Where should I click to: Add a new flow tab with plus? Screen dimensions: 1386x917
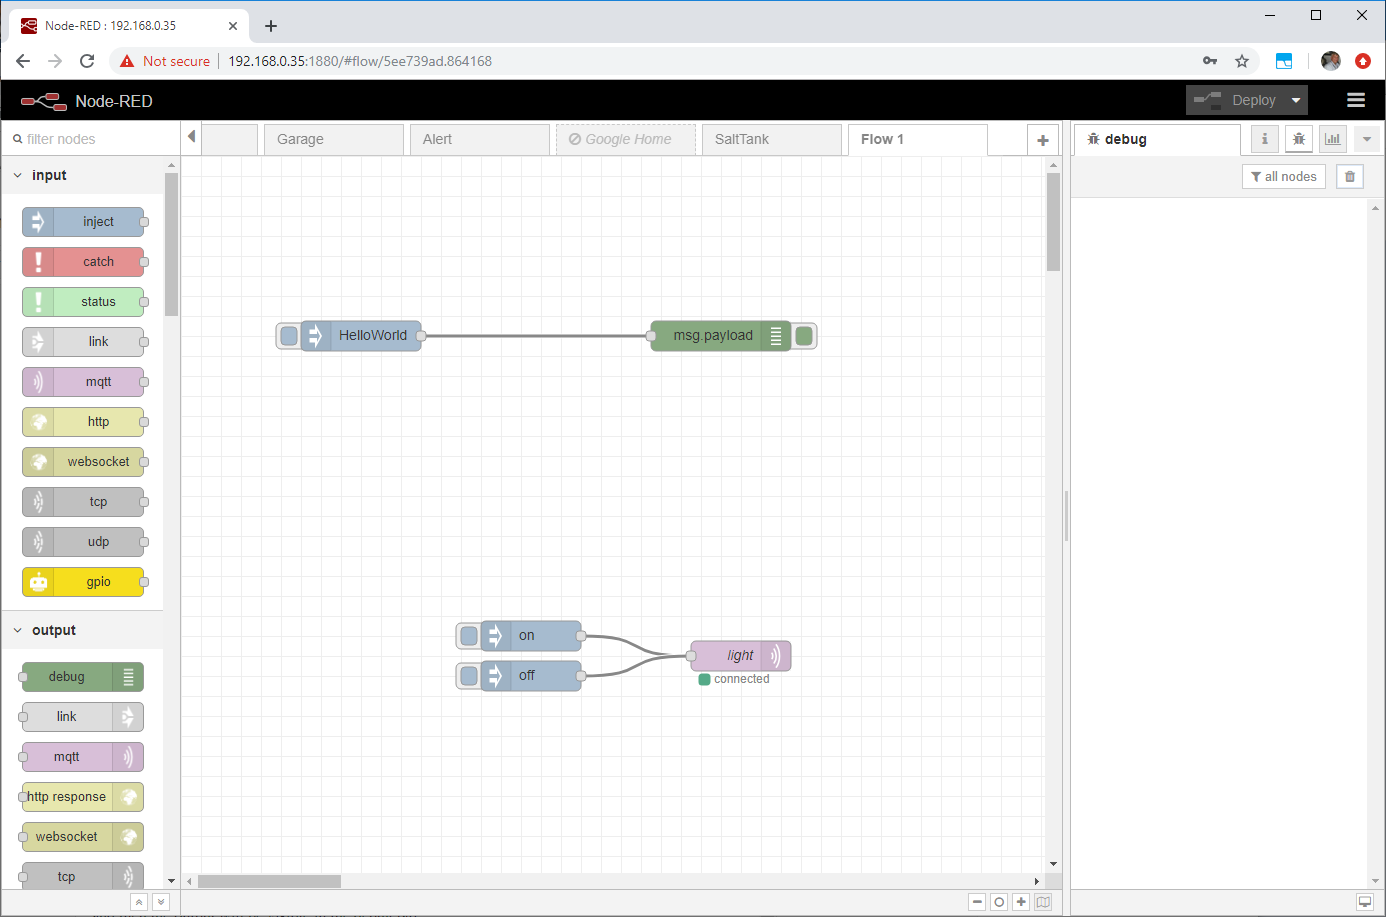click(x=1043, y=140)
